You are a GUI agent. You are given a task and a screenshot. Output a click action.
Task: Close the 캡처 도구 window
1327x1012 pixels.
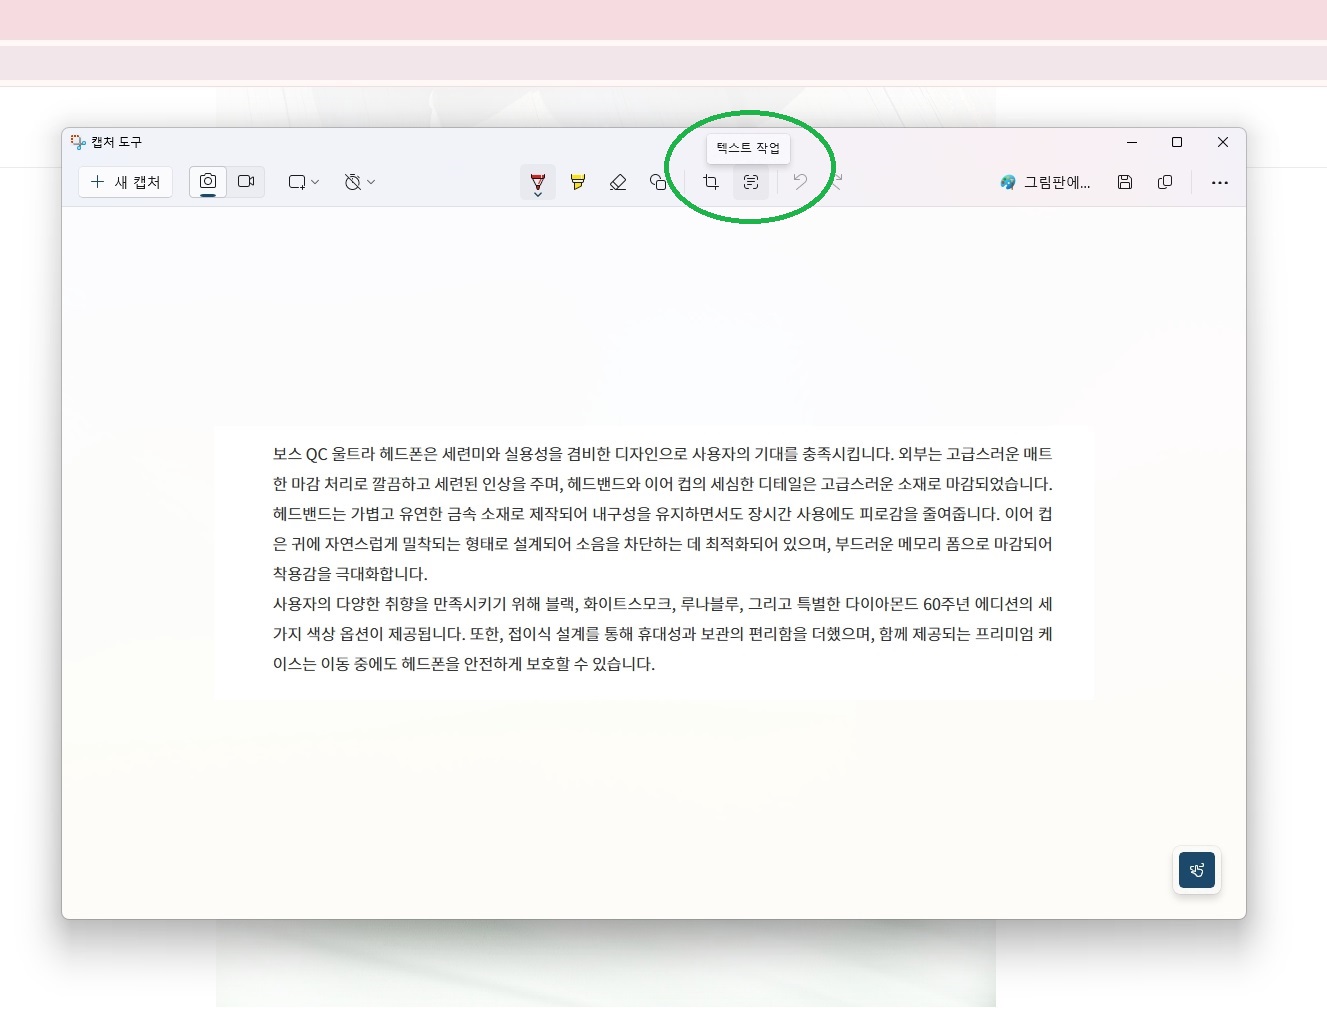point(1223,142)
